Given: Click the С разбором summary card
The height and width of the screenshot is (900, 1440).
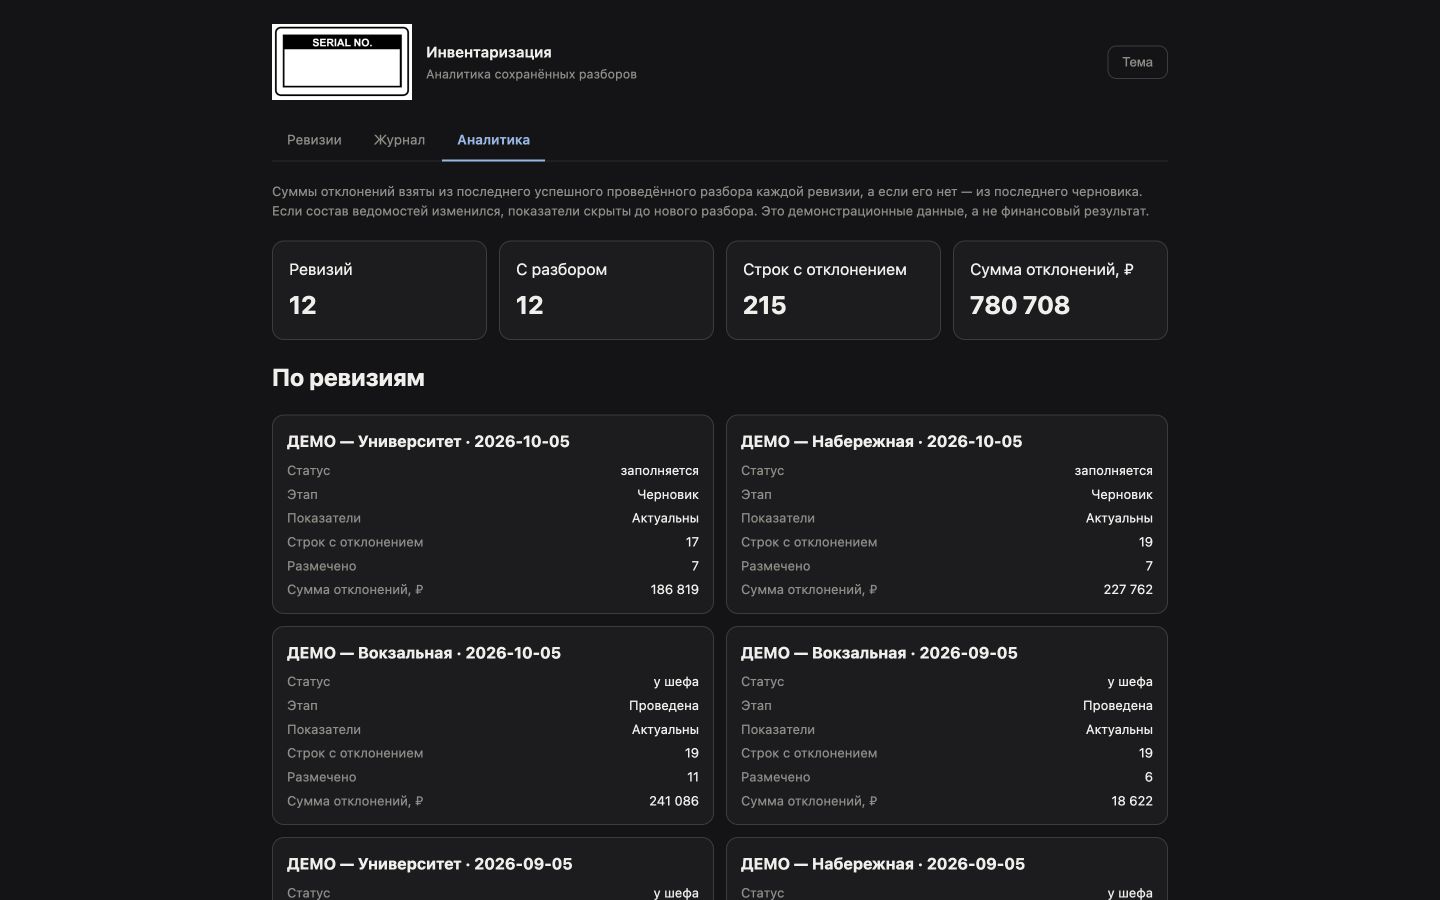Looking at the screenshot, I should [x=606, y=290].
